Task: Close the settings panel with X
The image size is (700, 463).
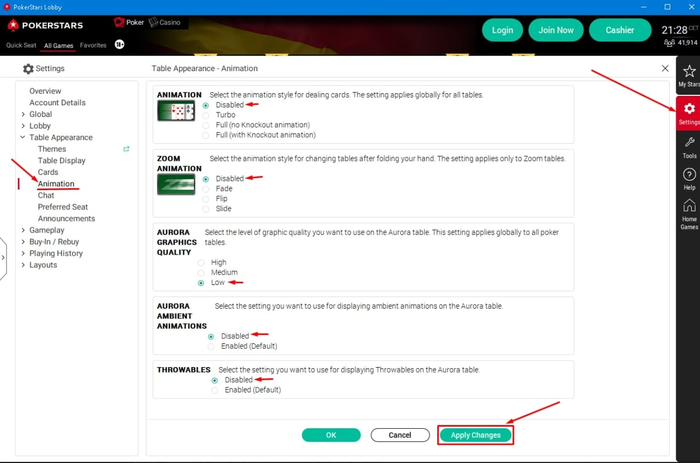Action: pyautogui.click(x=665, y=68)
